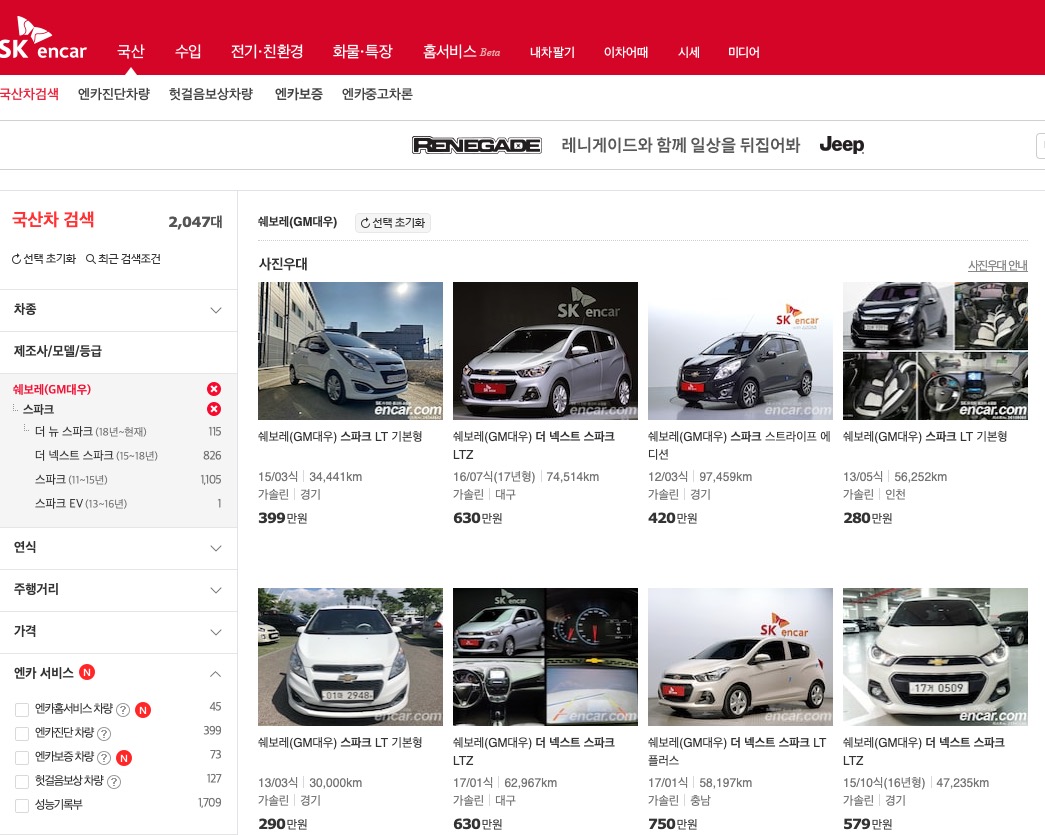Select 스파크 EV (13~16년) model
Viewport: 1045px width, 835px height.
click(81, 504)
